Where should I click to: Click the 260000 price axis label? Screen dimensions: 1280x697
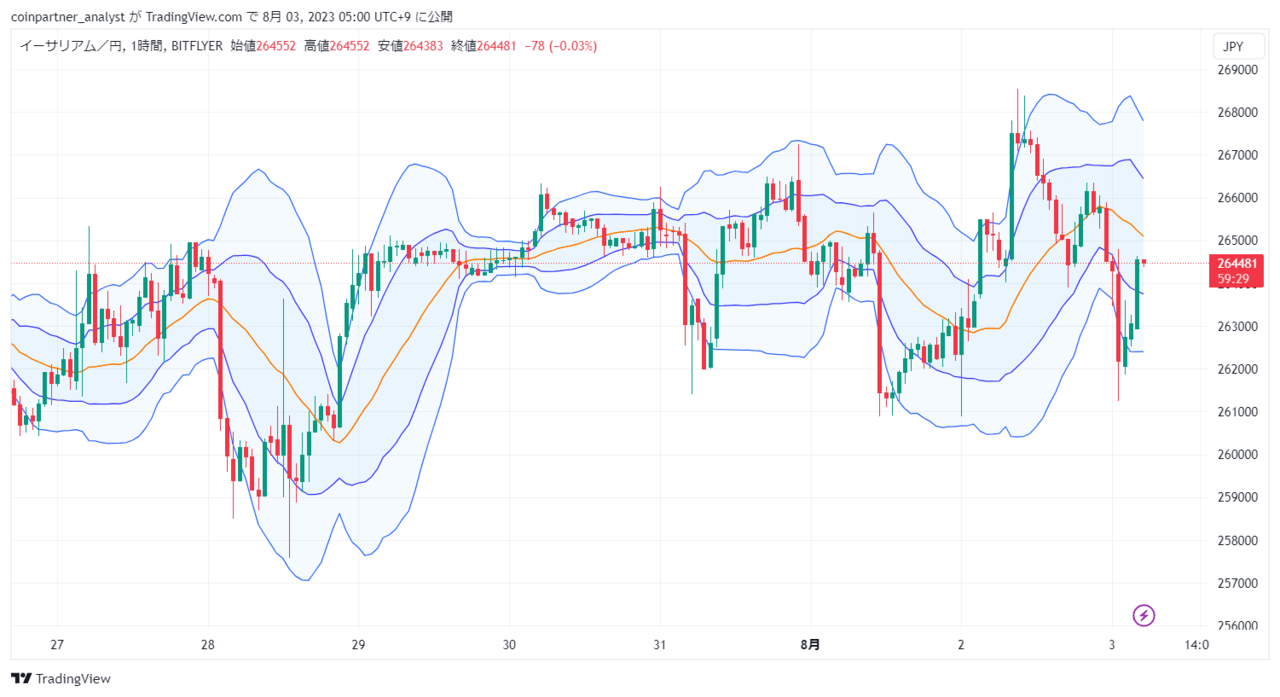(1237, 455)
